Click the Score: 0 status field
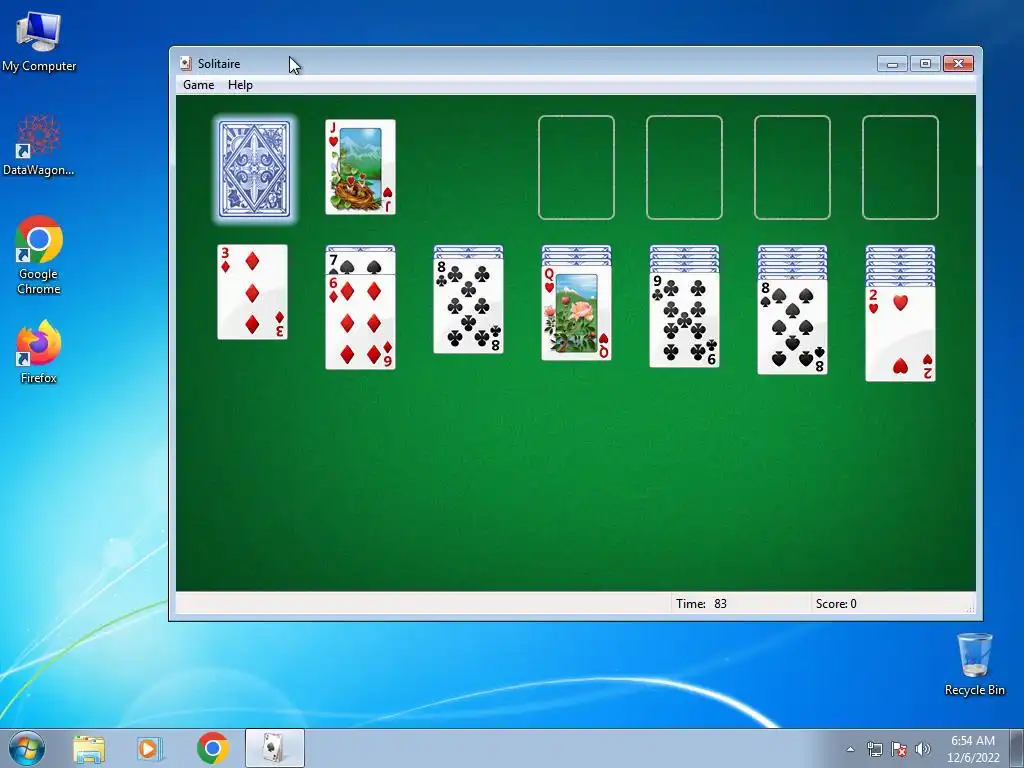This screenshot has height=768, width=1024. 891,603
